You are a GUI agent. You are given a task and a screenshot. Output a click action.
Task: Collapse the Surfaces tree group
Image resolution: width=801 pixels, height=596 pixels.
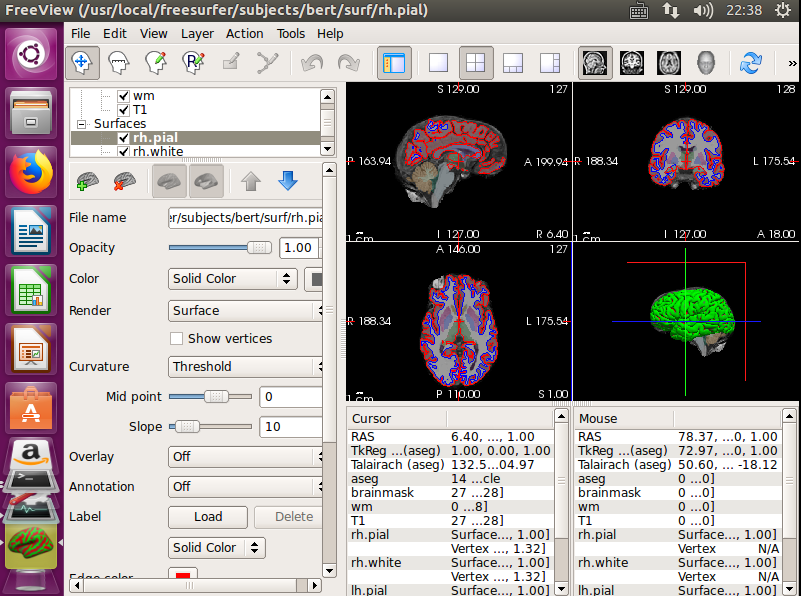tap(81, 124)
